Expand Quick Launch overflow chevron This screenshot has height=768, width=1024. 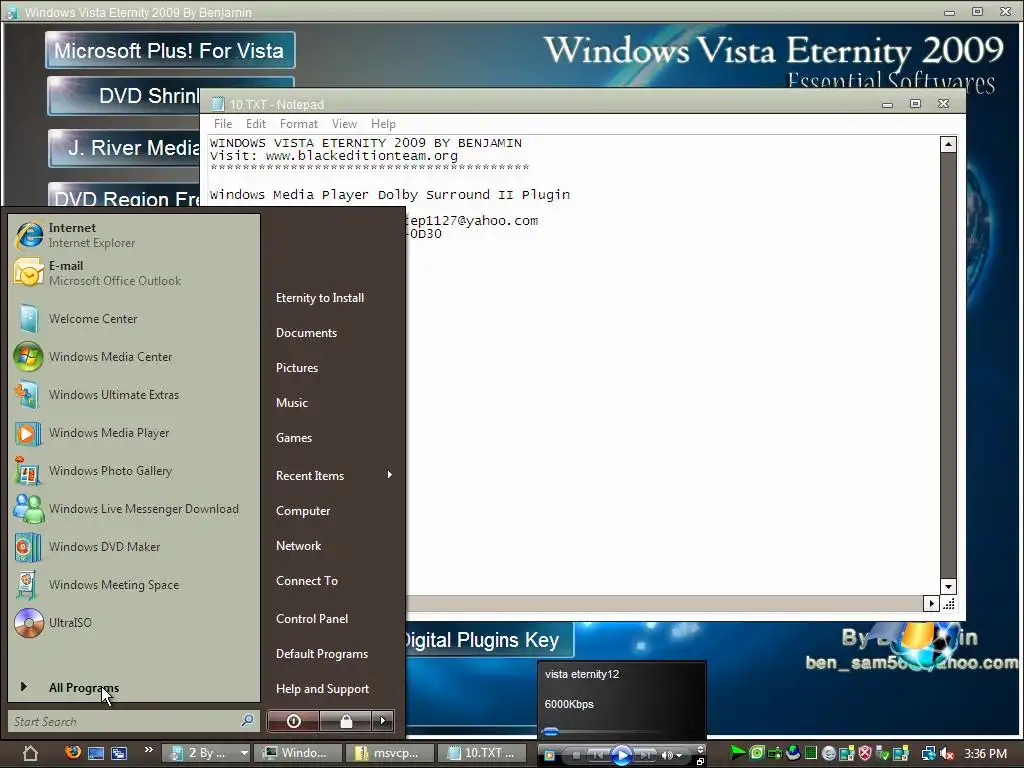point(148,750)
